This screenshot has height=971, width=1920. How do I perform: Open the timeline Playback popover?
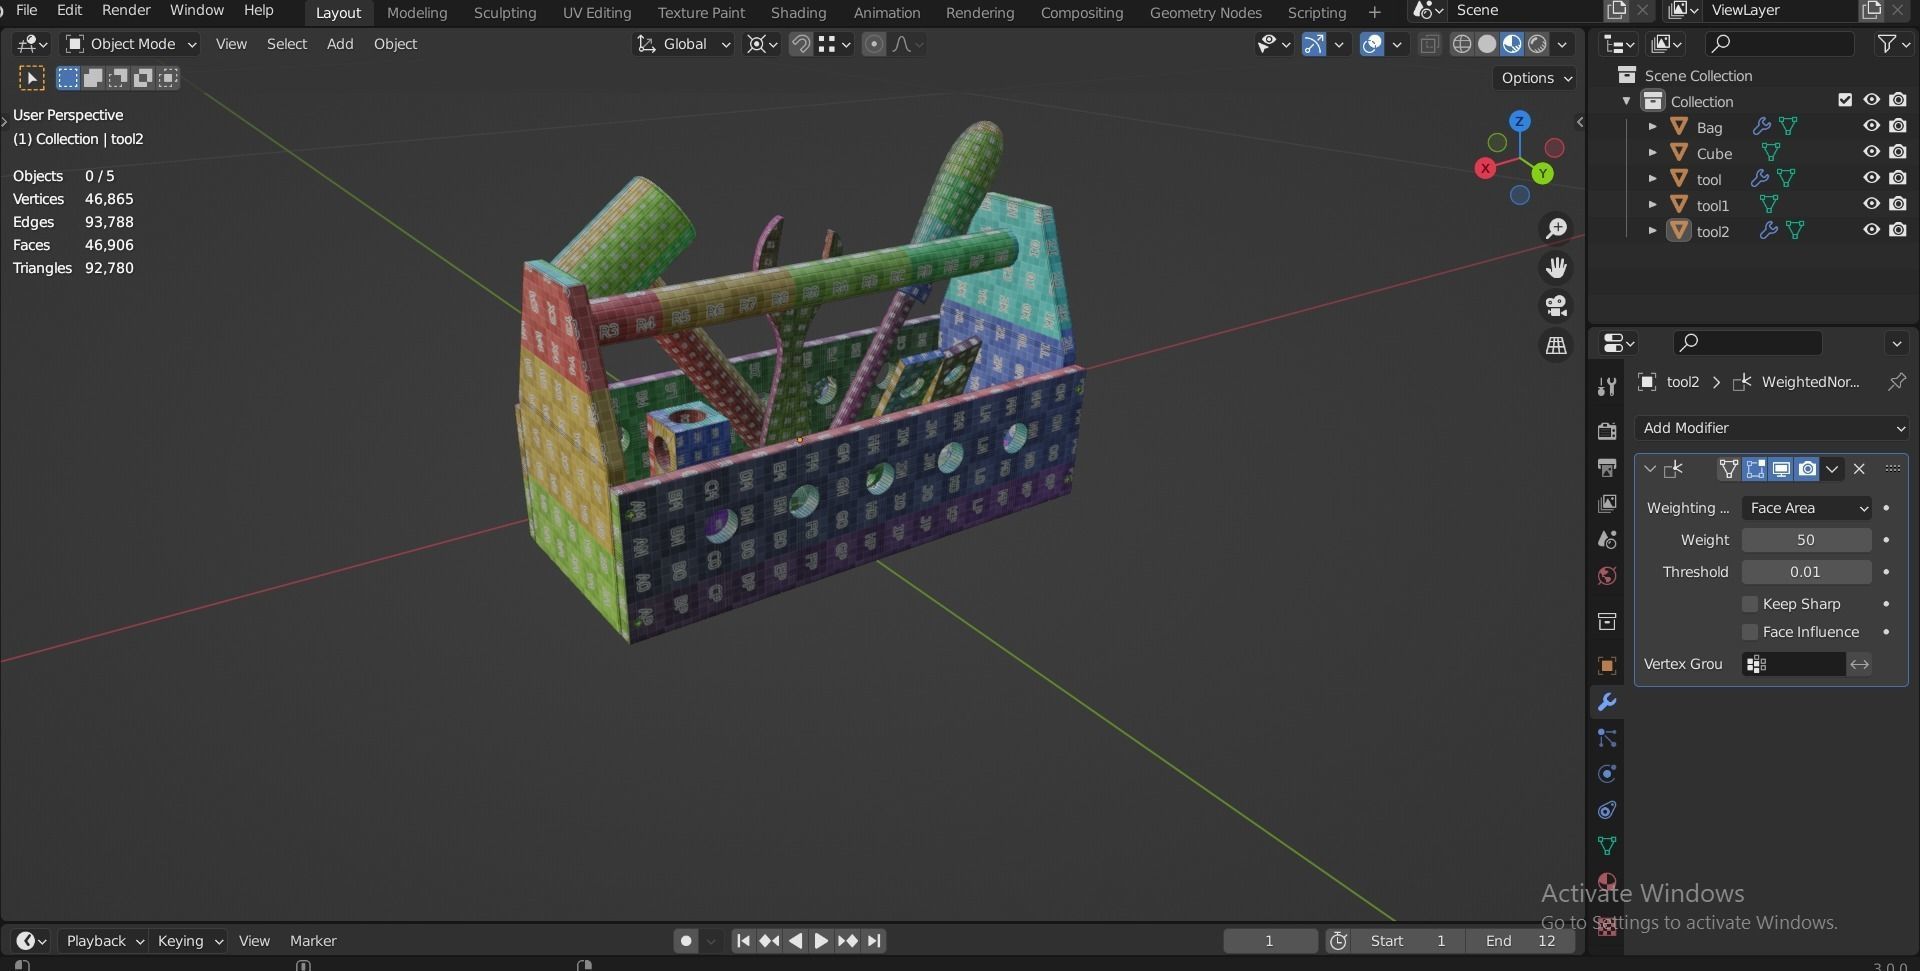103,941
